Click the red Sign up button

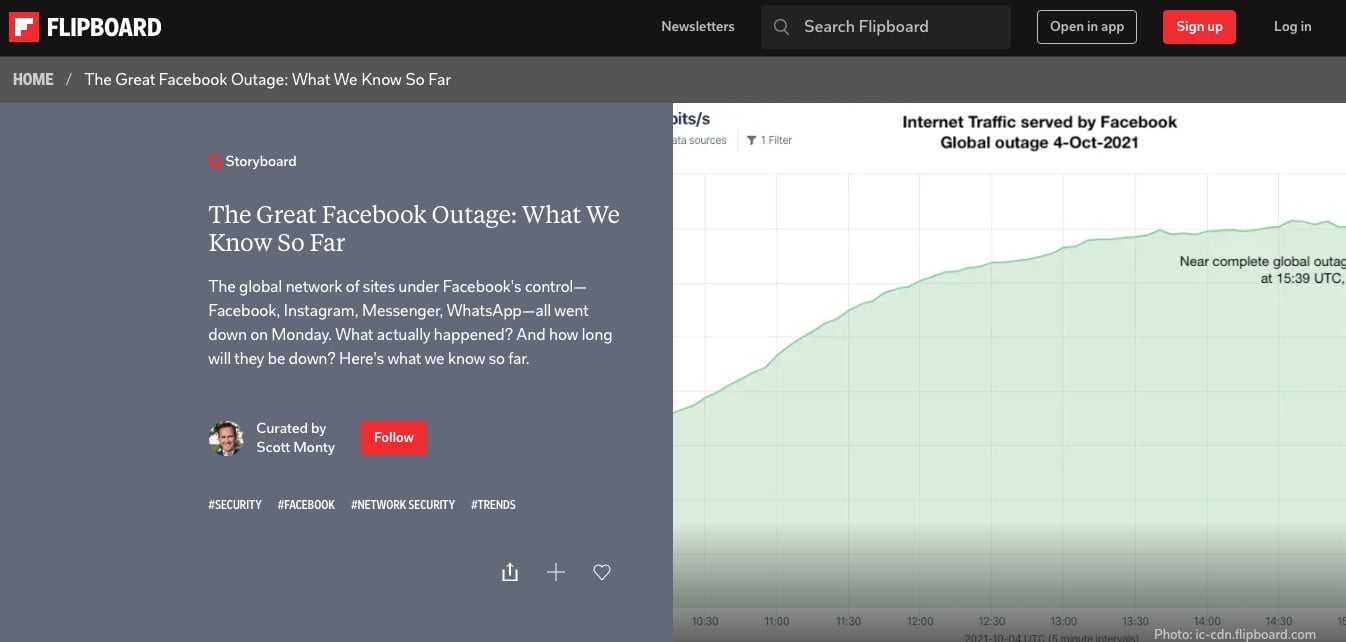click(1199, 27)
